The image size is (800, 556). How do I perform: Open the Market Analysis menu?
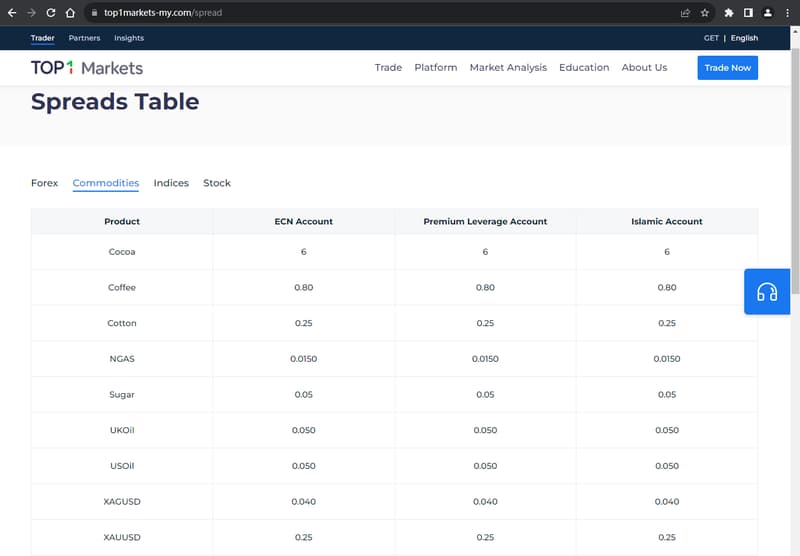click(x=508, y=67)
